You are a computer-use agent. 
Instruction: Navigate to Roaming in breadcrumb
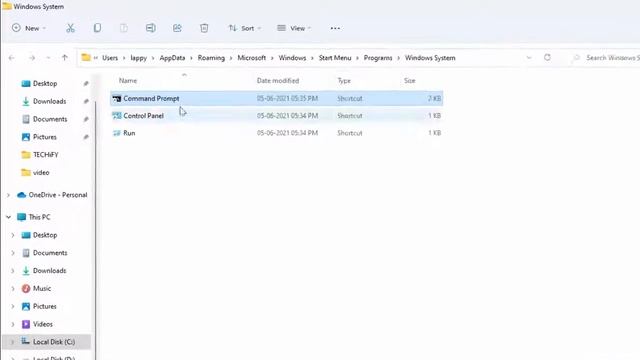(x=211, y=58)
